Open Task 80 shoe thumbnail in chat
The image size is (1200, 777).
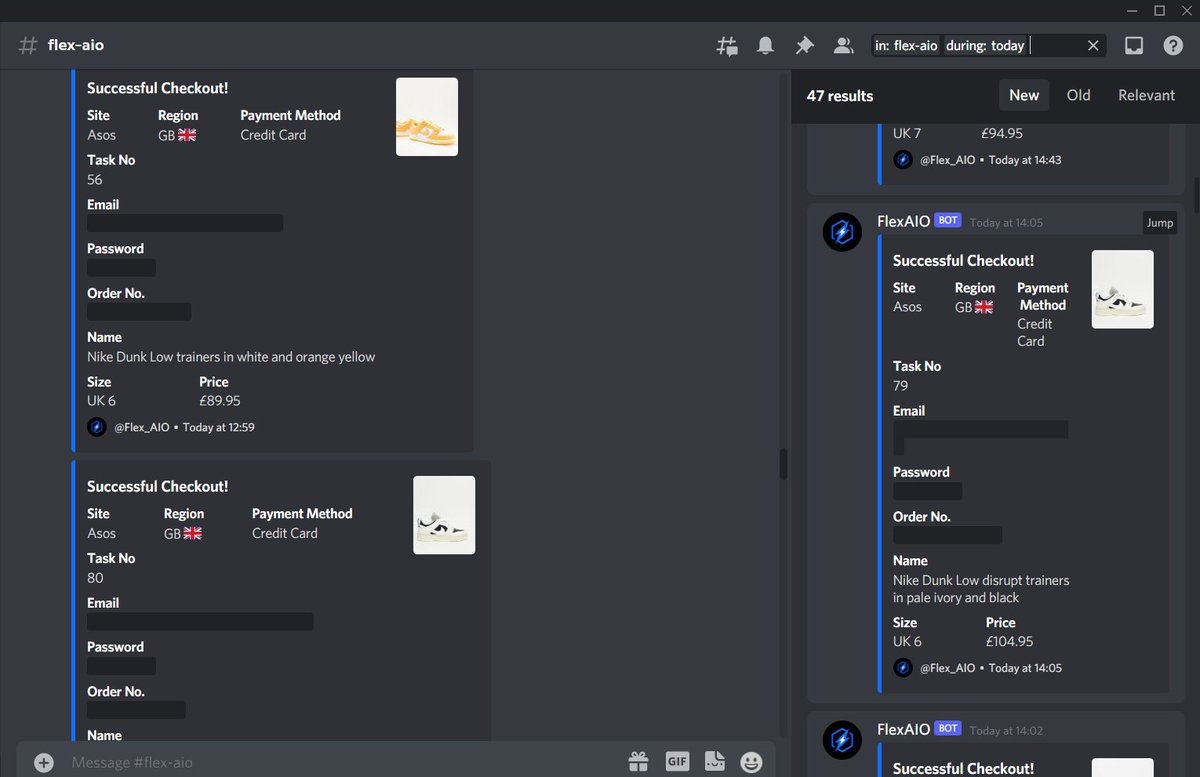(444, 515)
